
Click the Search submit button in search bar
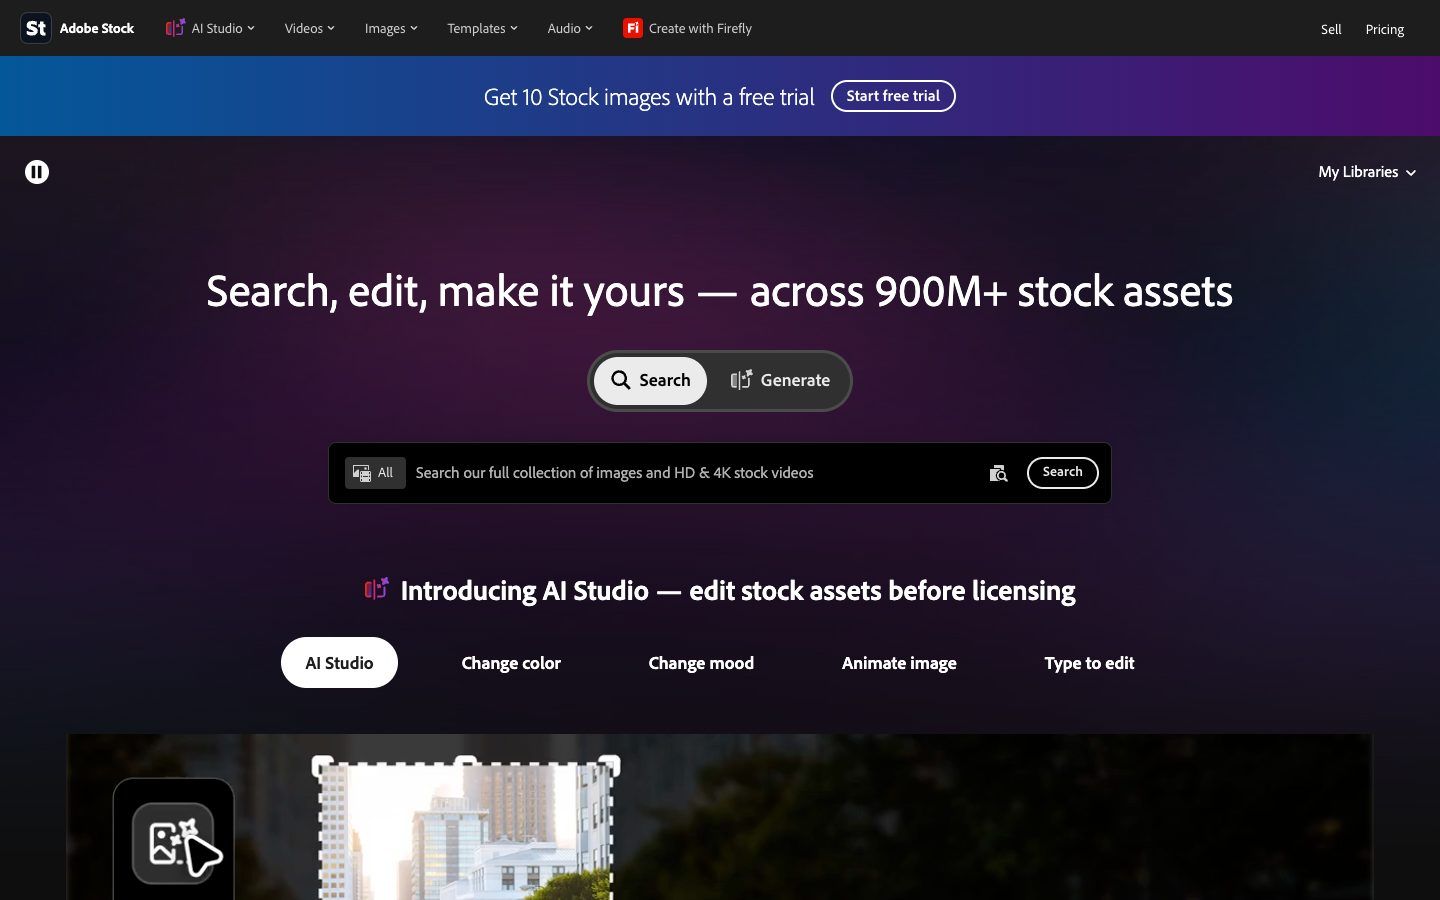coord(1062,472)
